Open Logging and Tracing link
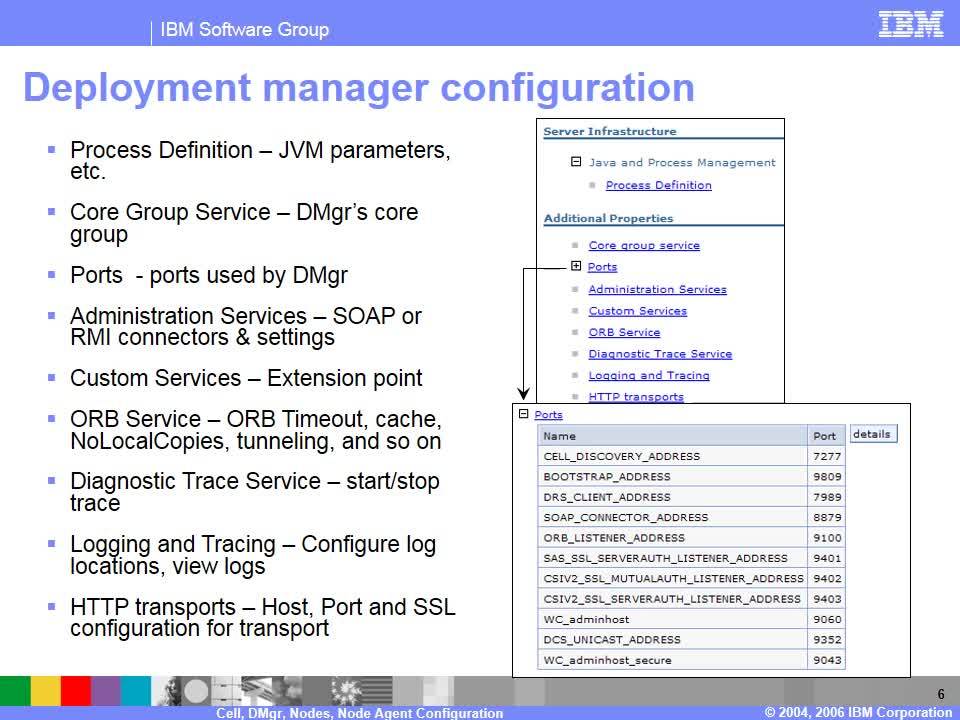Screen dimensions: 960x720 (x=649, y=375)
